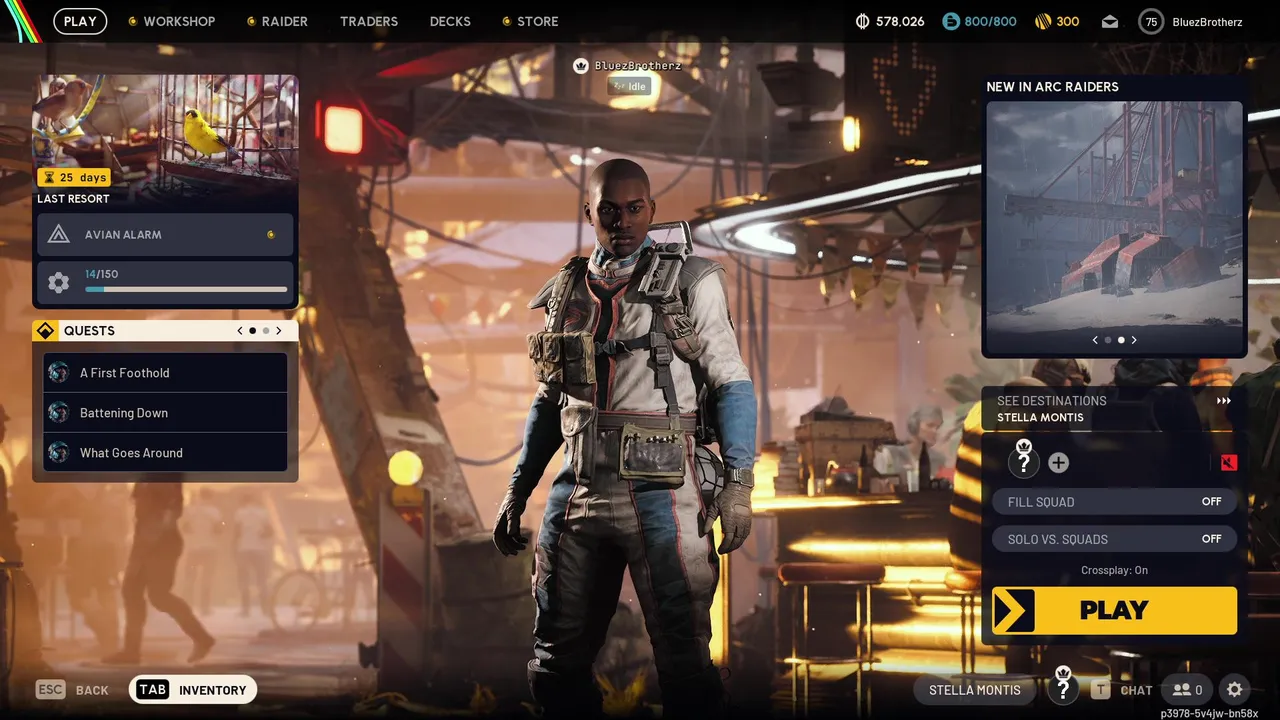Viewport: 1280px width, 720px height.
Task: Open Inventory with the TAB button
Action: coord(193,689)
